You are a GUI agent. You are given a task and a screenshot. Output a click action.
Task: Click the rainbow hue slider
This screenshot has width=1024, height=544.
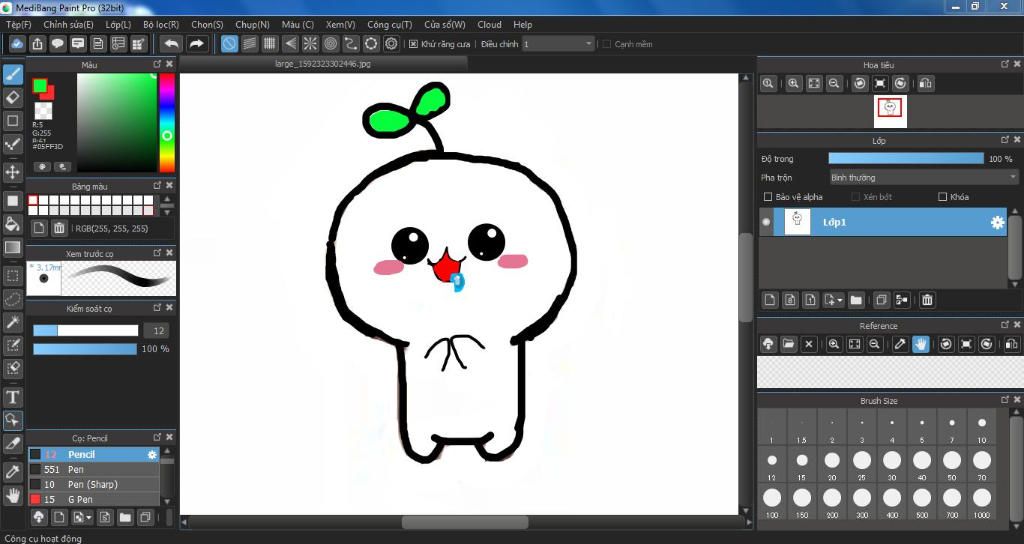[x=167, y=122]
